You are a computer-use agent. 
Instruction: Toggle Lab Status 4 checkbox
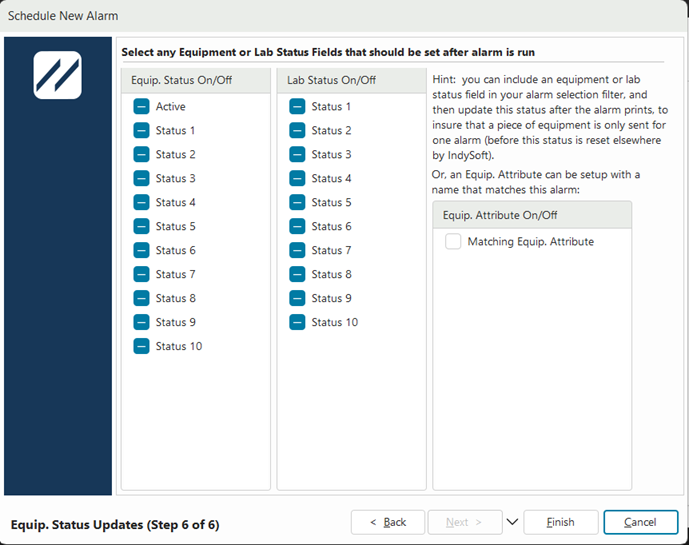coord(297,178)
